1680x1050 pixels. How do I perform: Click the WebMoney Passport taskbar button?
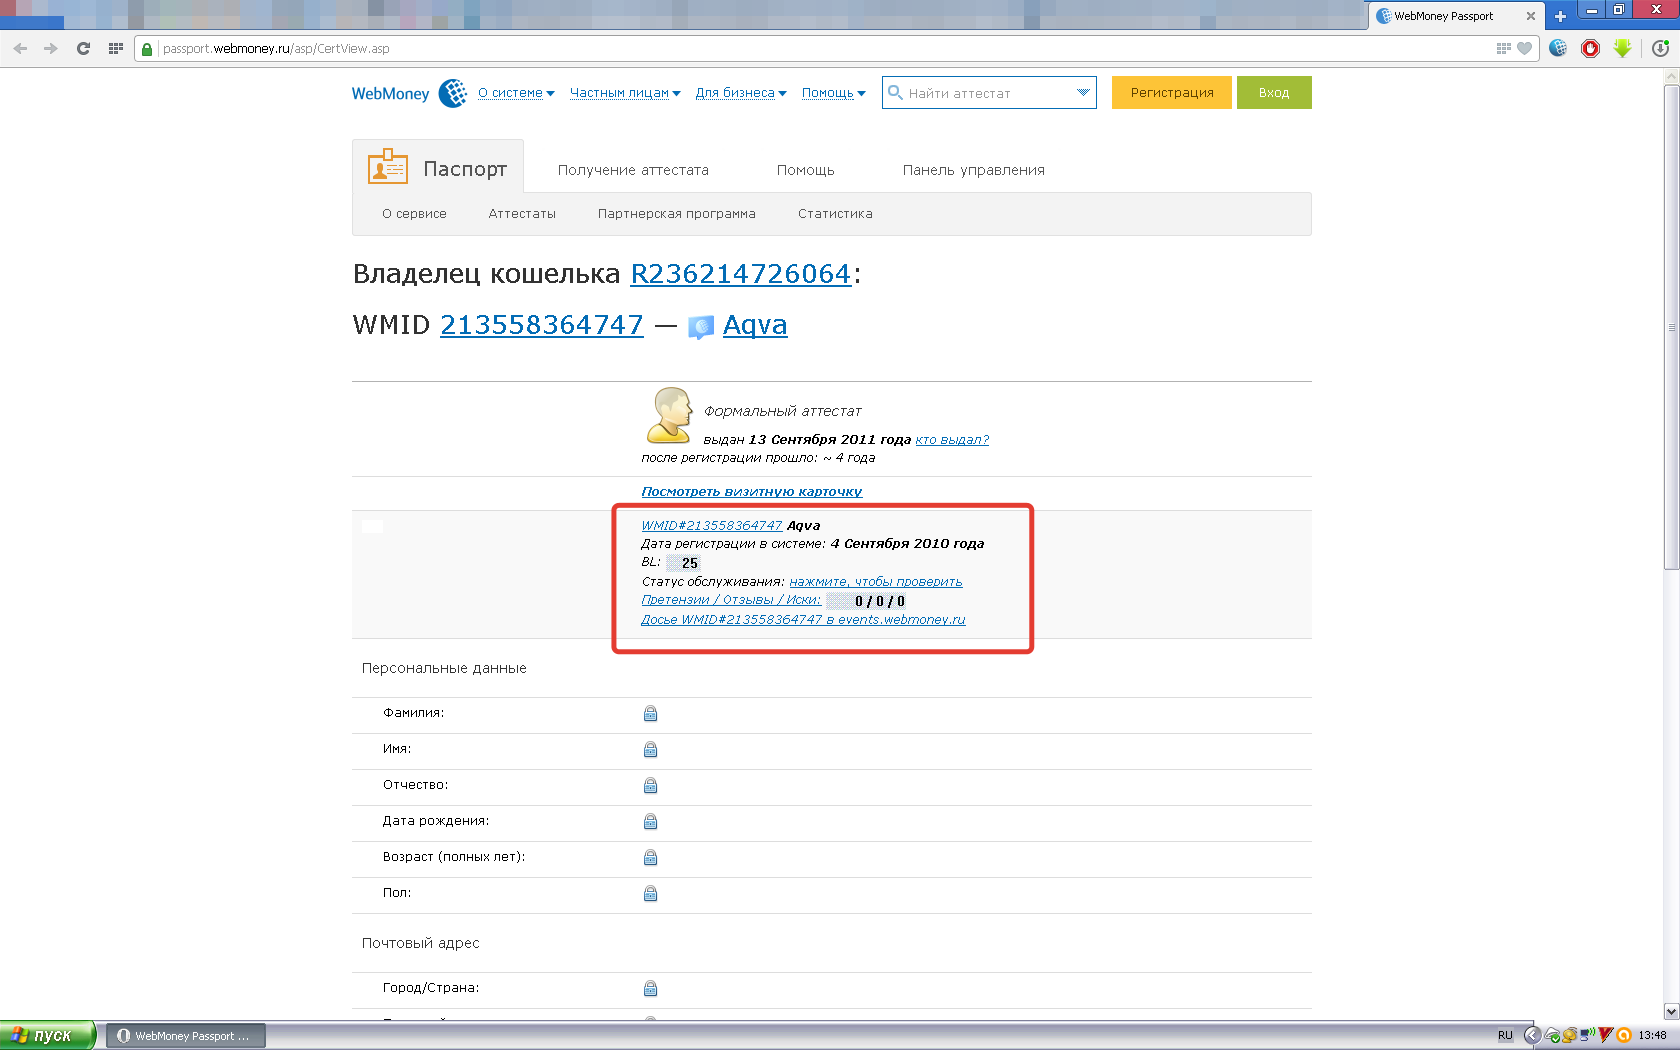tap(186, 1036)
